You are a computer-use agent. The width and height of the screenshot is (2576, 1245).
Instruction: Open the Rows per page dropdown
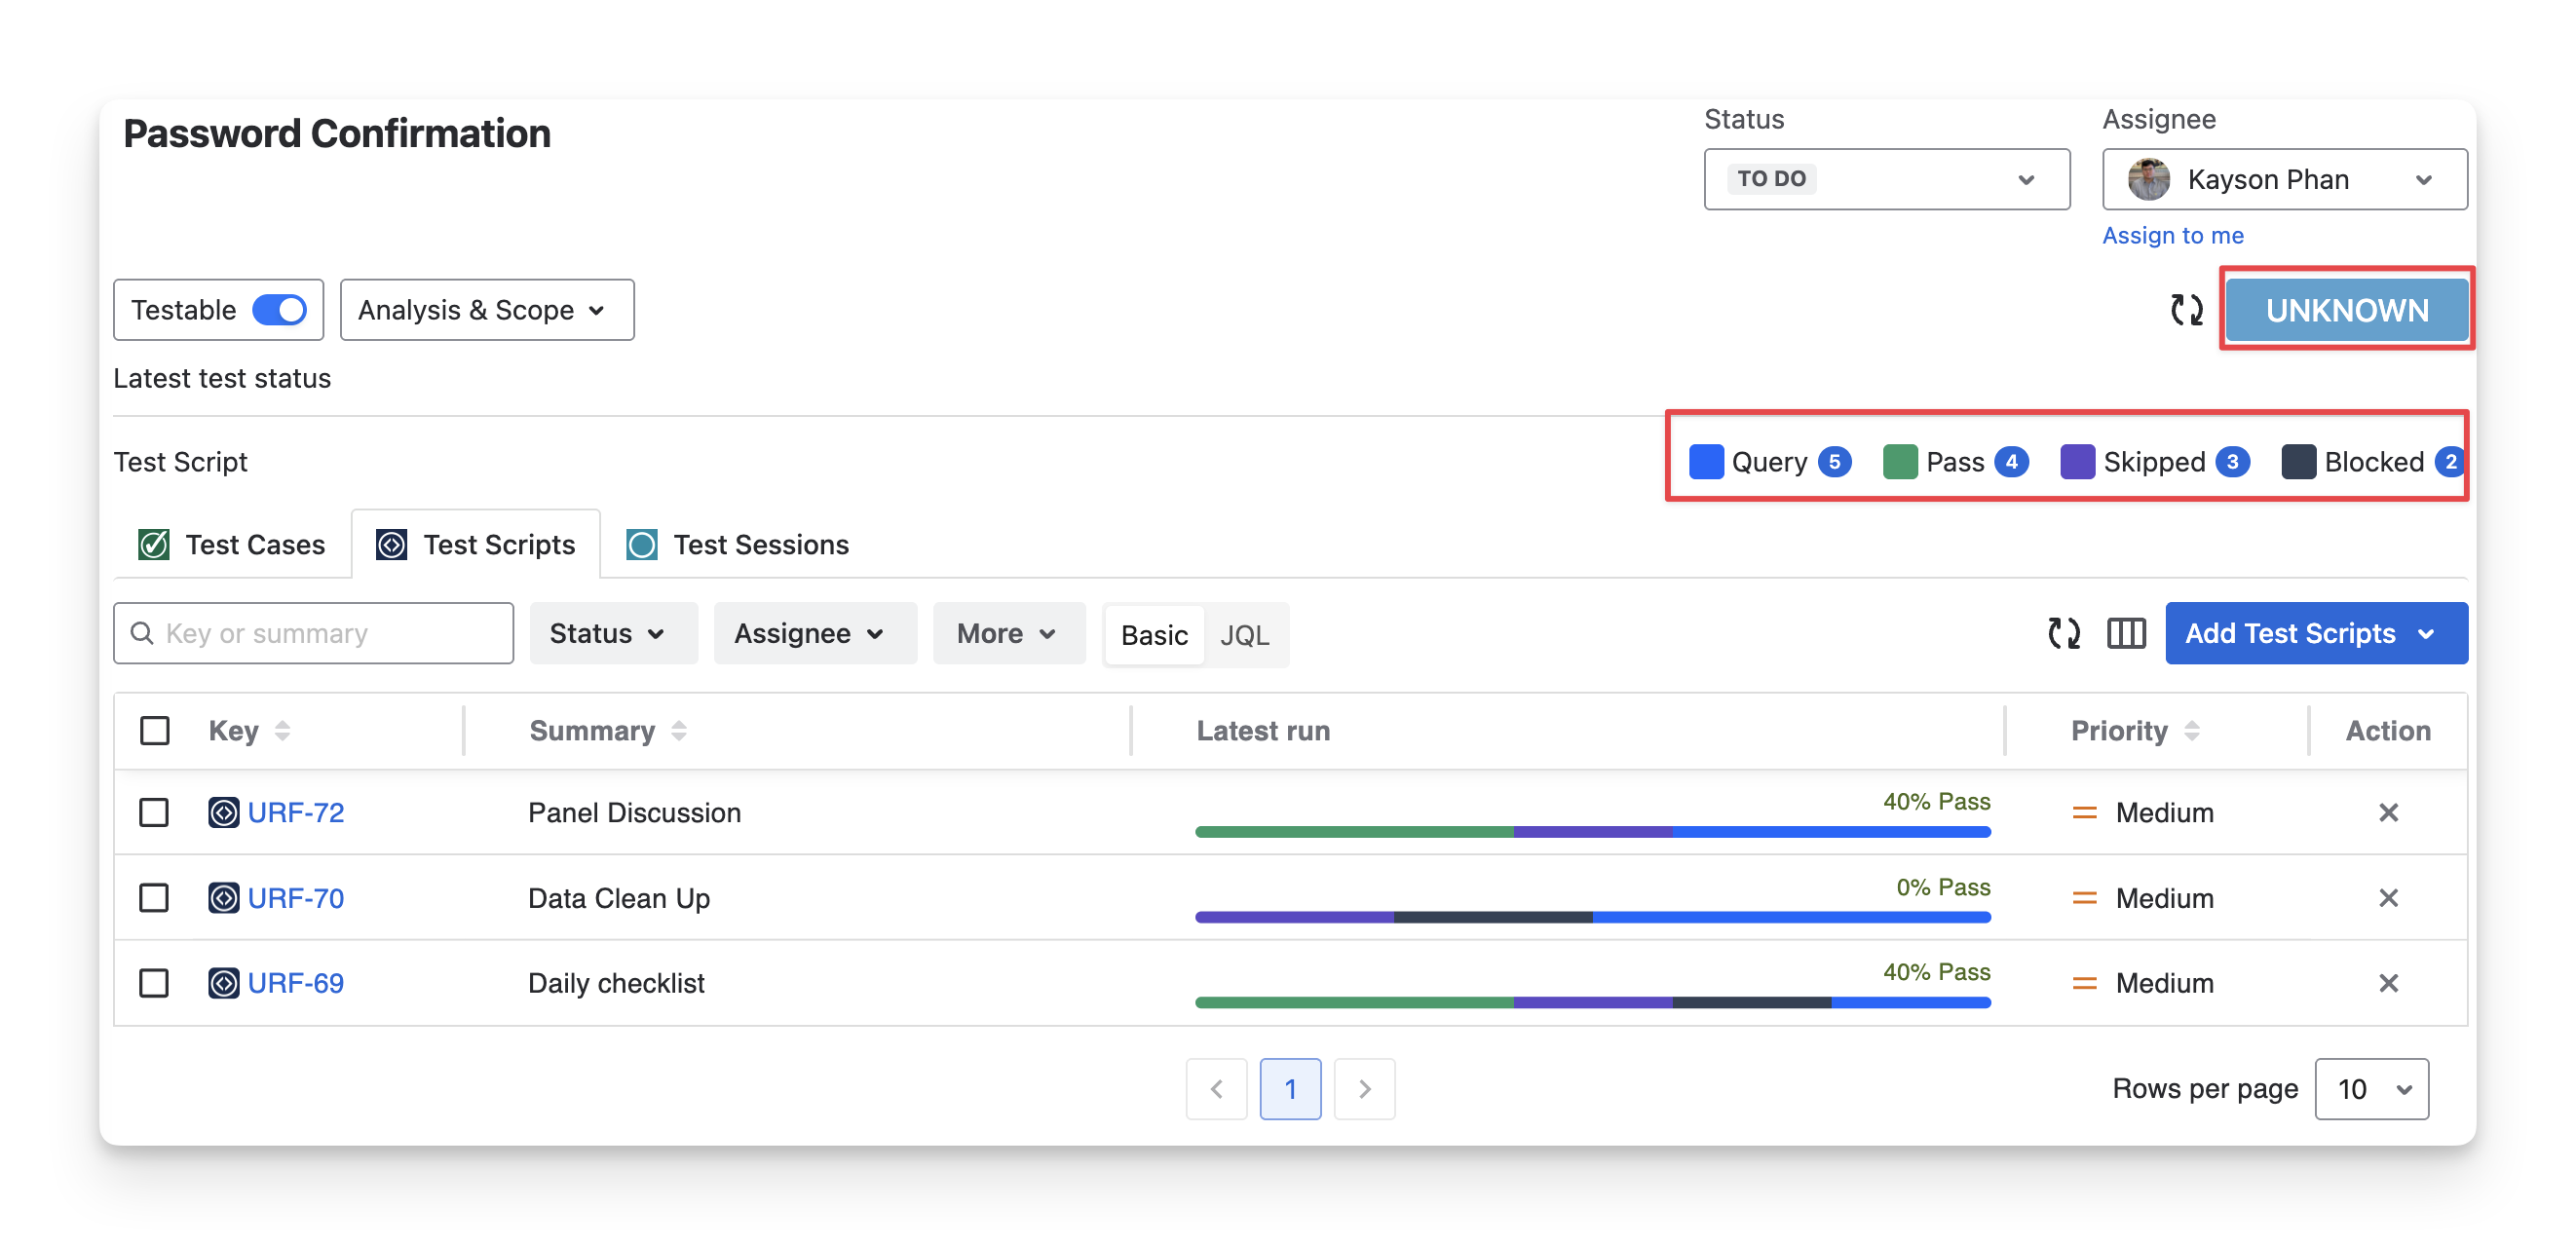2371,1089
